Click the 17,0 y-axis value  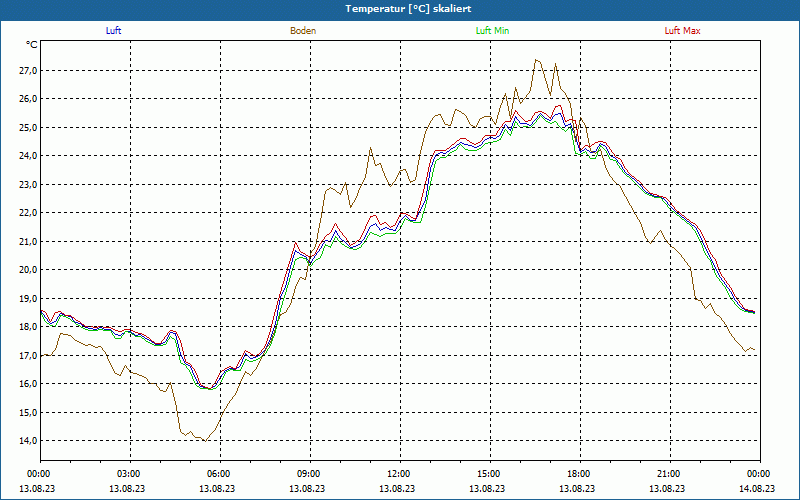(x=29, y=355)
